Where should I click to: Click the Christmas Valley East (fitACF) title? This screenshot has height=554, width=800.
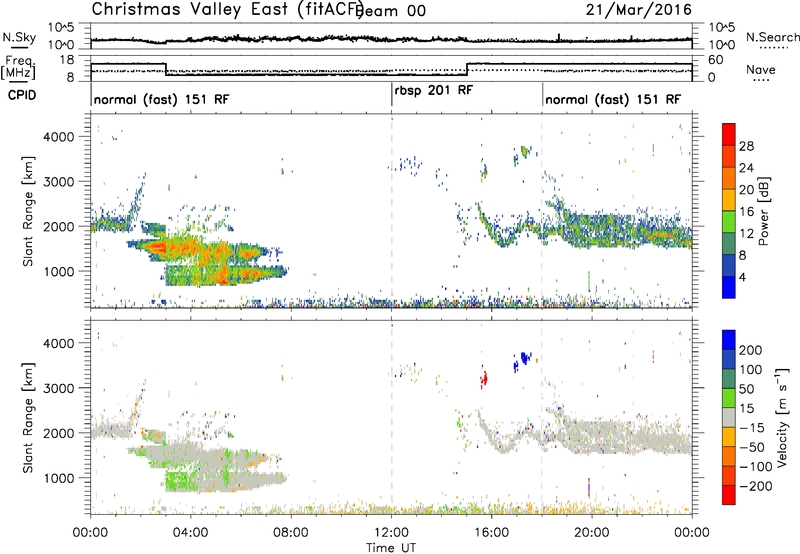coord(227,9)
